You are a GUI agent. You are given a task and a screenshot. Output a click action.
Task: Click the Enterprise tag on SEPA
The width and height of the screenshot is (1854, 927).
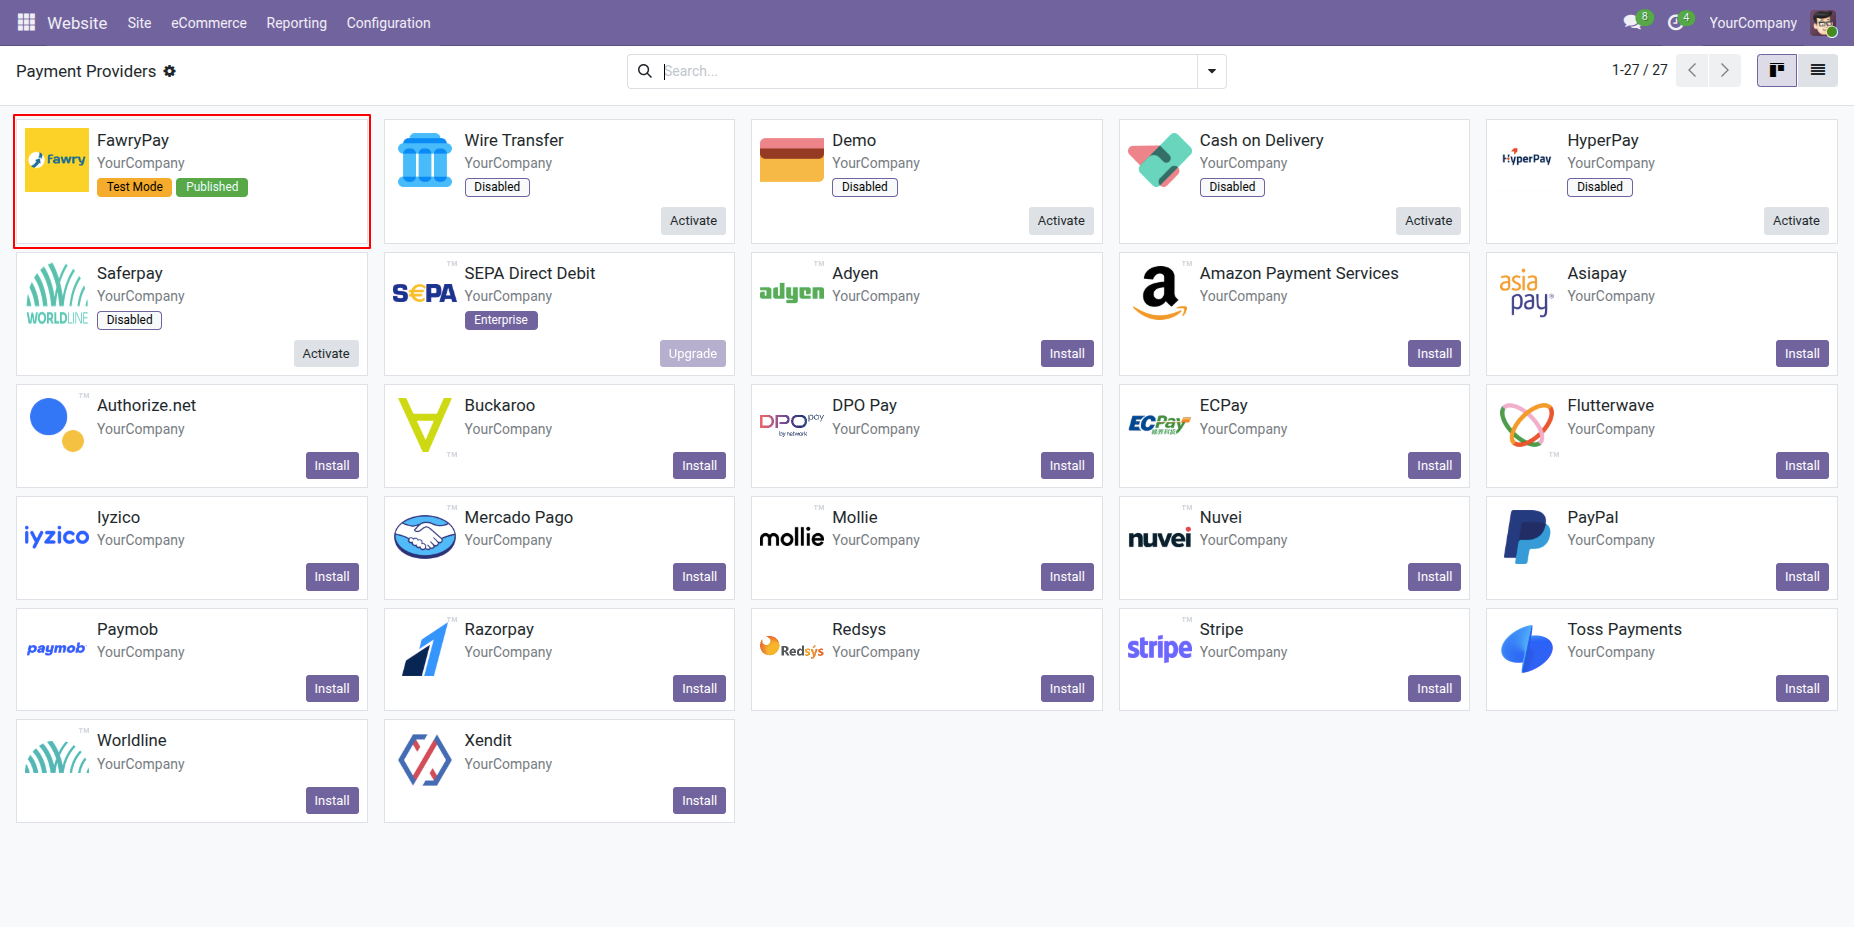tap(501, 320)
